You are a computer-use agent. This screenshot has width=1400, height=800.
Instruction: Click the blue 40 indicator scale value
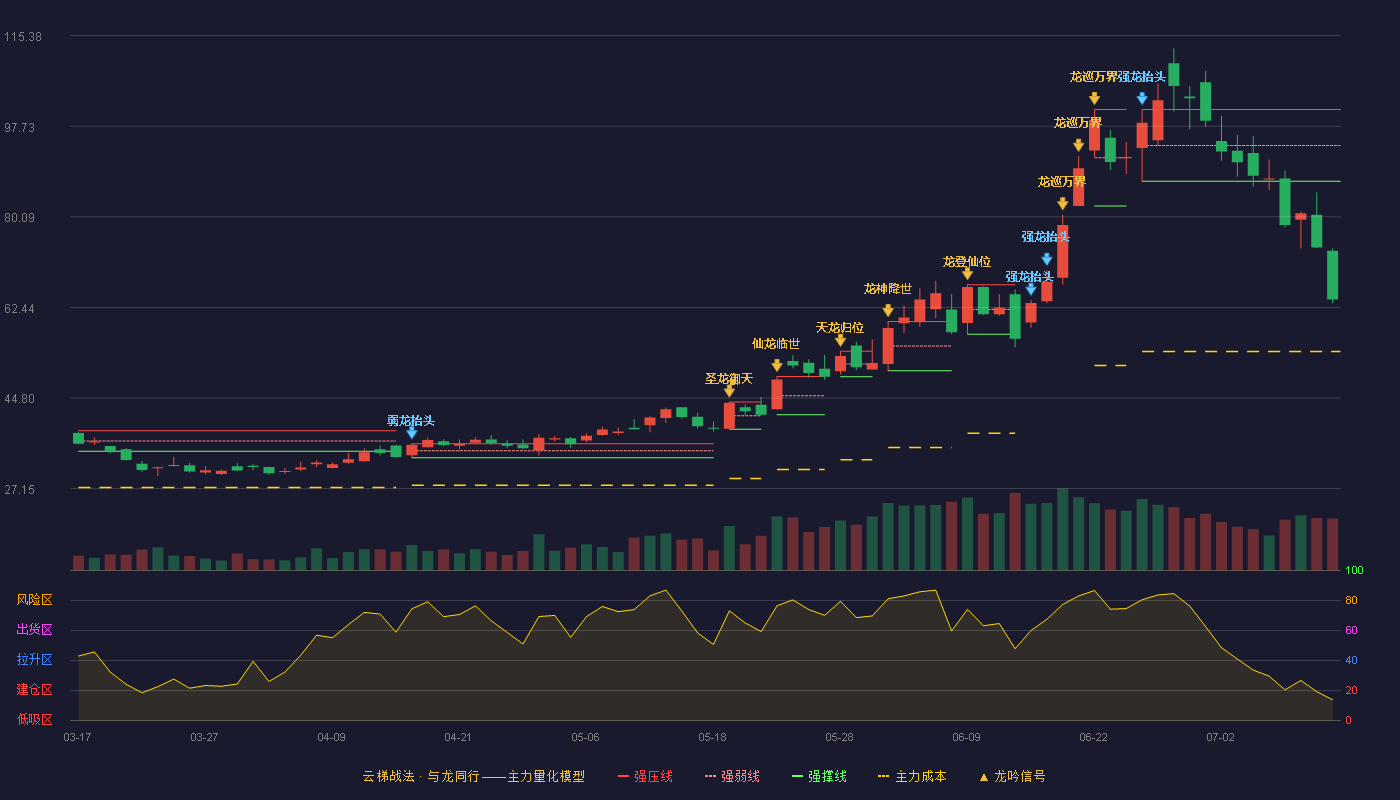click(1351, 660)
